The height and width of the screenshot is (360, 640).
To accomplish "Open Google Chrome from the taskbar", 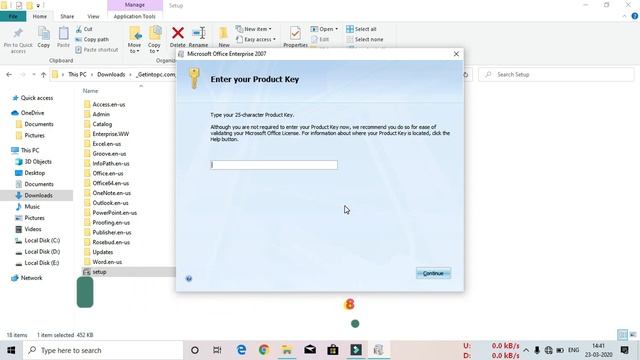I will point(264,350).
